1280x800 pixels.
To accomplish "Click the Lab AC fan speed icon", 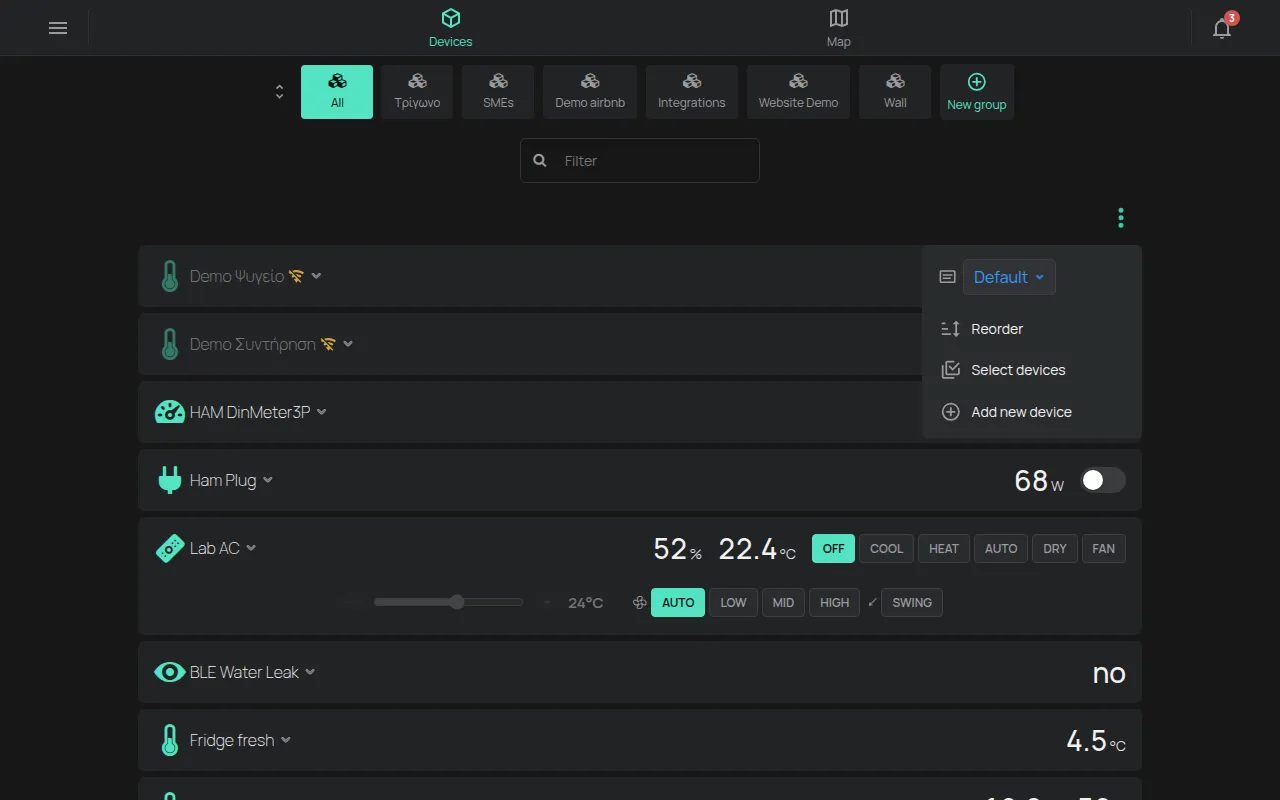I will pyautogui.click(x=640, y=603).
